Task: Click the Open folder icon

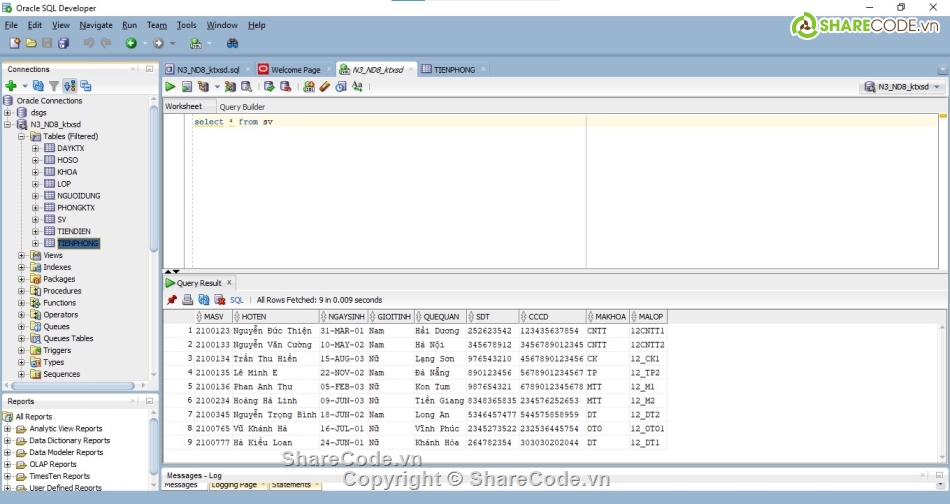Action: [x=31, y=43]
